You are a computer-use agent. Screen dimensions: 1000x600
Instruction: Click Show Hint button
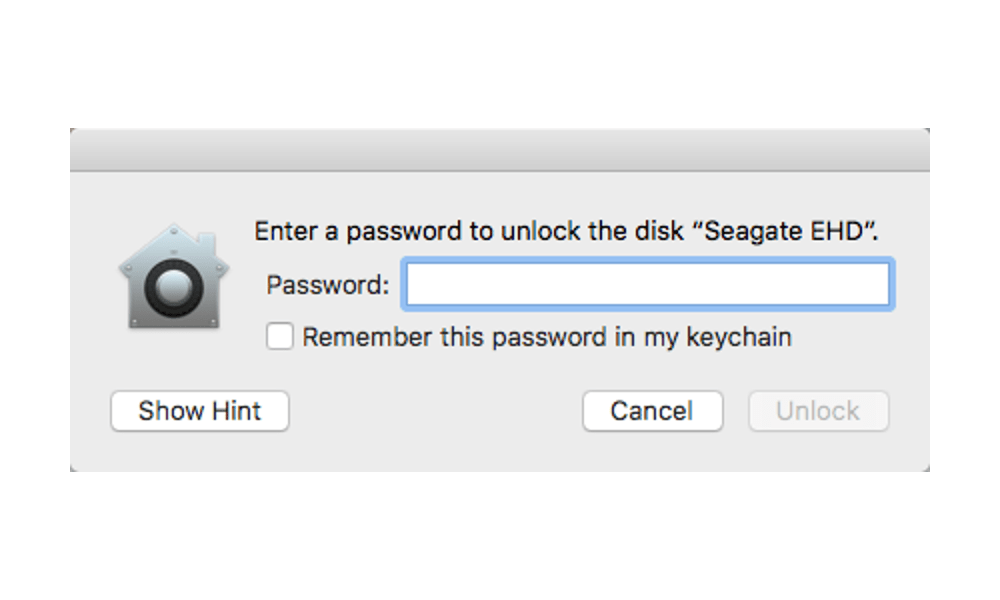[x=200, y=411]
